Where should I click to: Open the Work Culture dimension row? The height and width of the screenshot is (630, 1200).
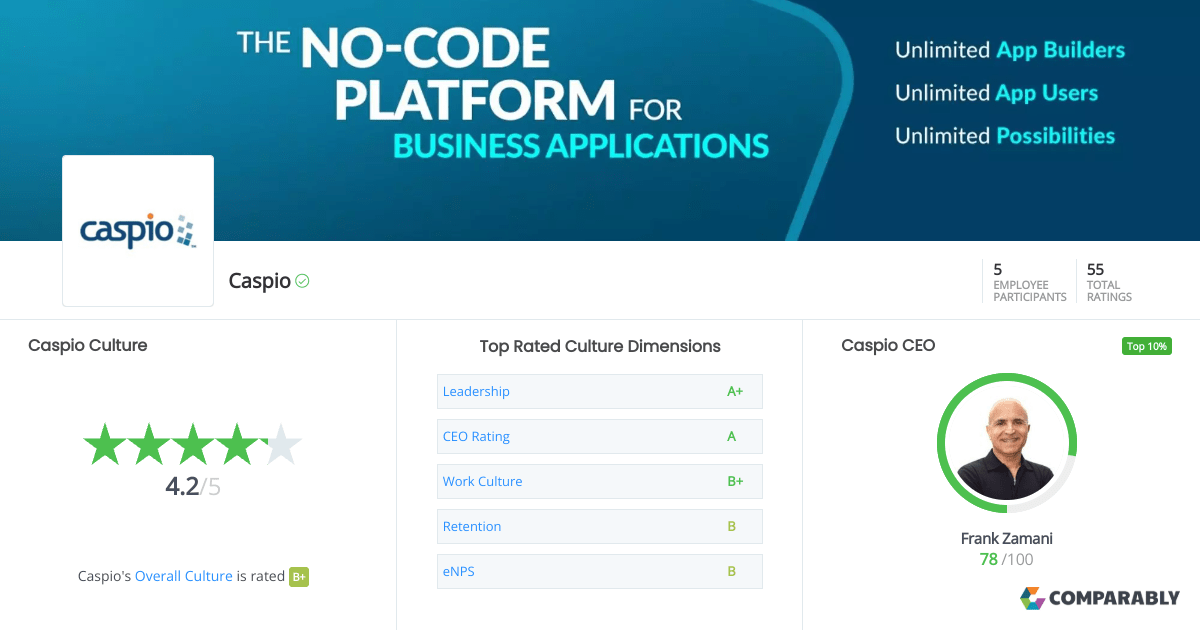point(600,481)
